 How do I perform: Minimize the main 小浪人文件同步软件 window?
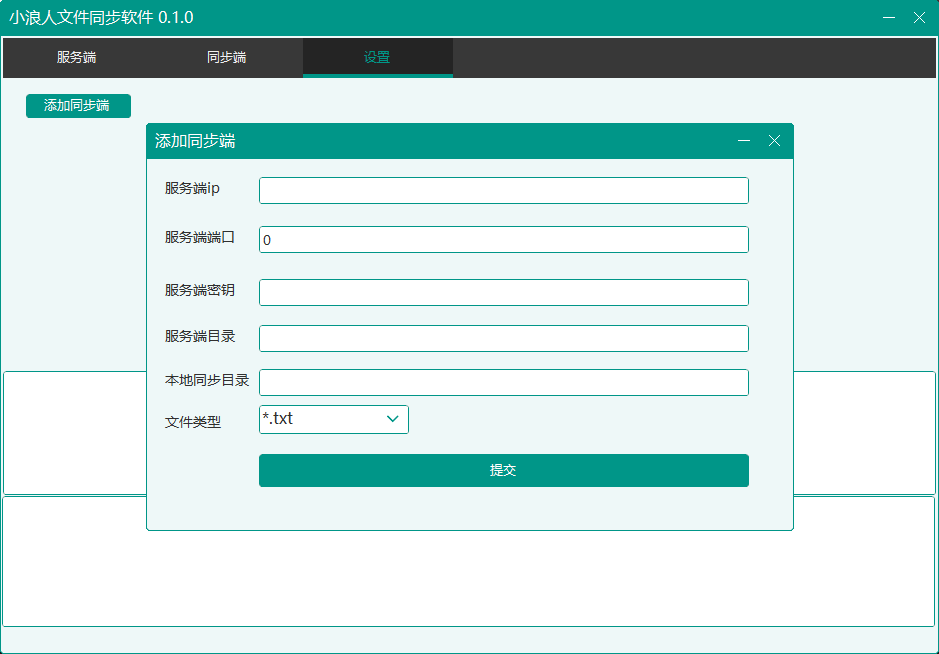pos(889,18)
